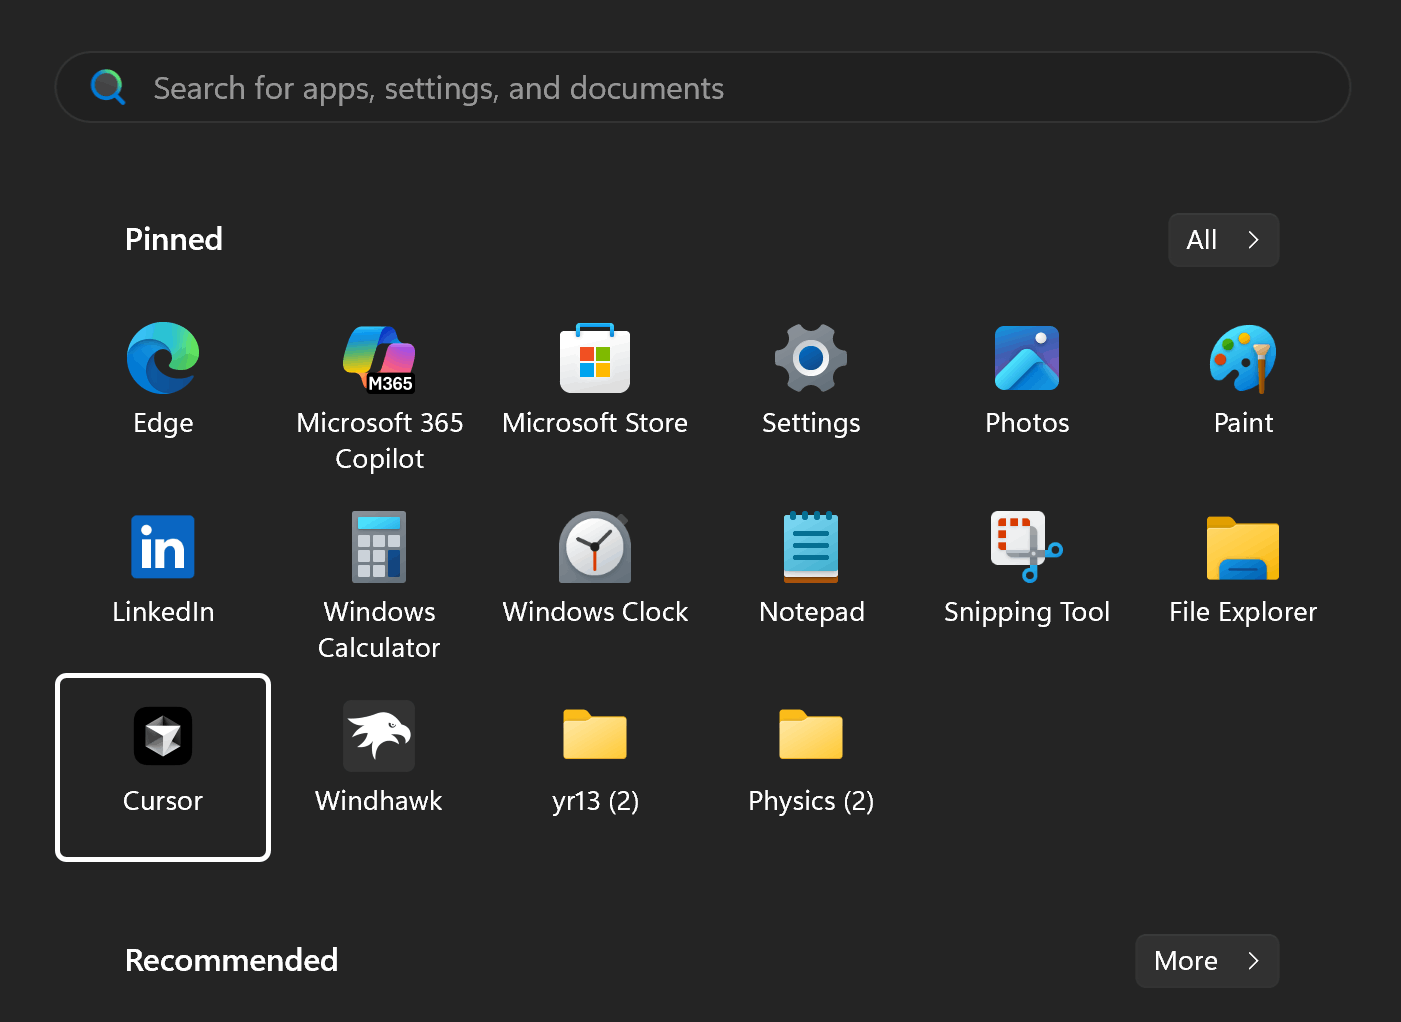Open the Paint palette icon
Image resolution: width=1401 pixels, height=1022 pixels.
1243,358
